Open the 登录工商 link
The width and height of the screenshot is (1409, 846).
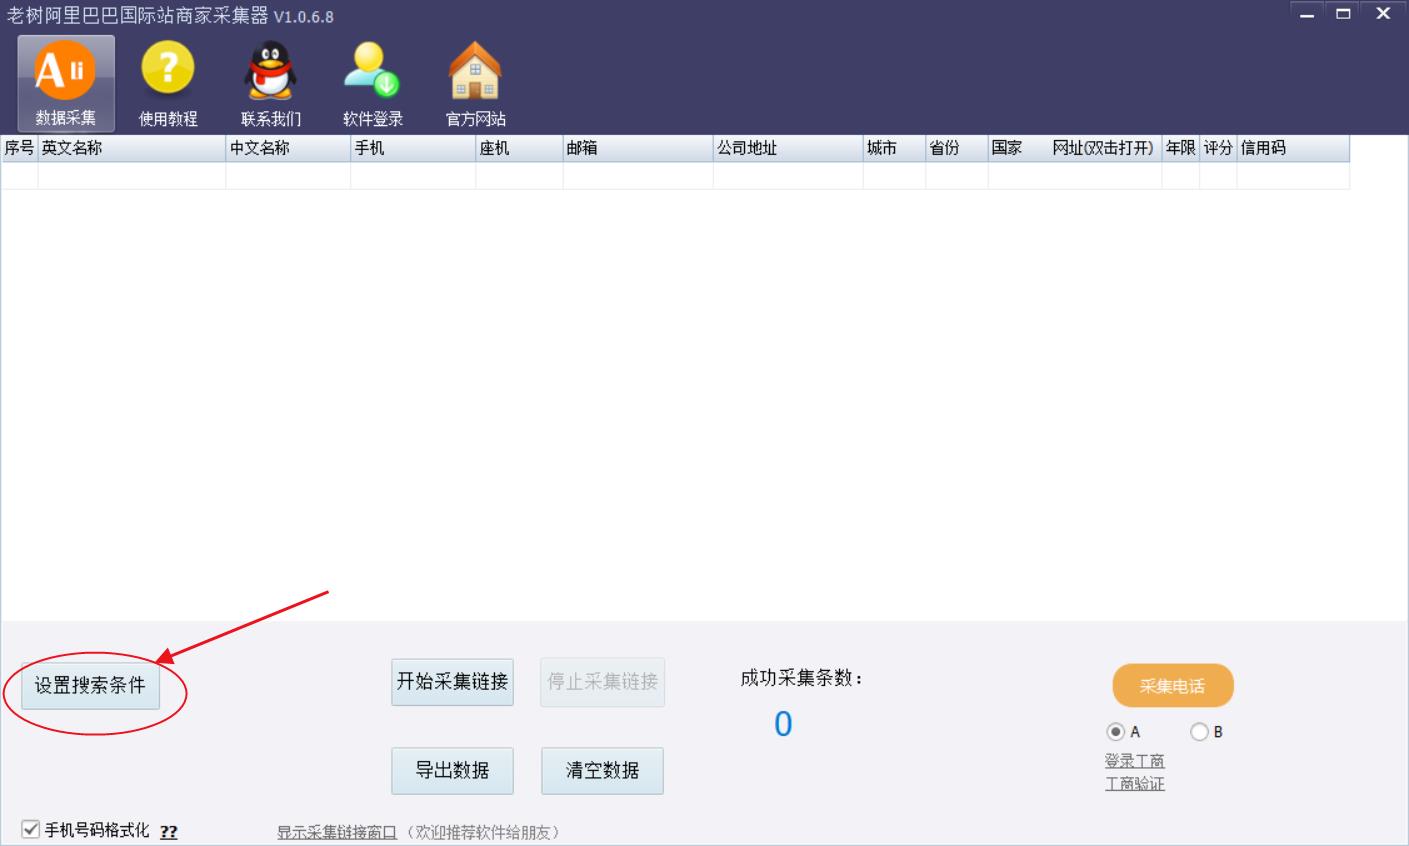[x=1134, y=761]
